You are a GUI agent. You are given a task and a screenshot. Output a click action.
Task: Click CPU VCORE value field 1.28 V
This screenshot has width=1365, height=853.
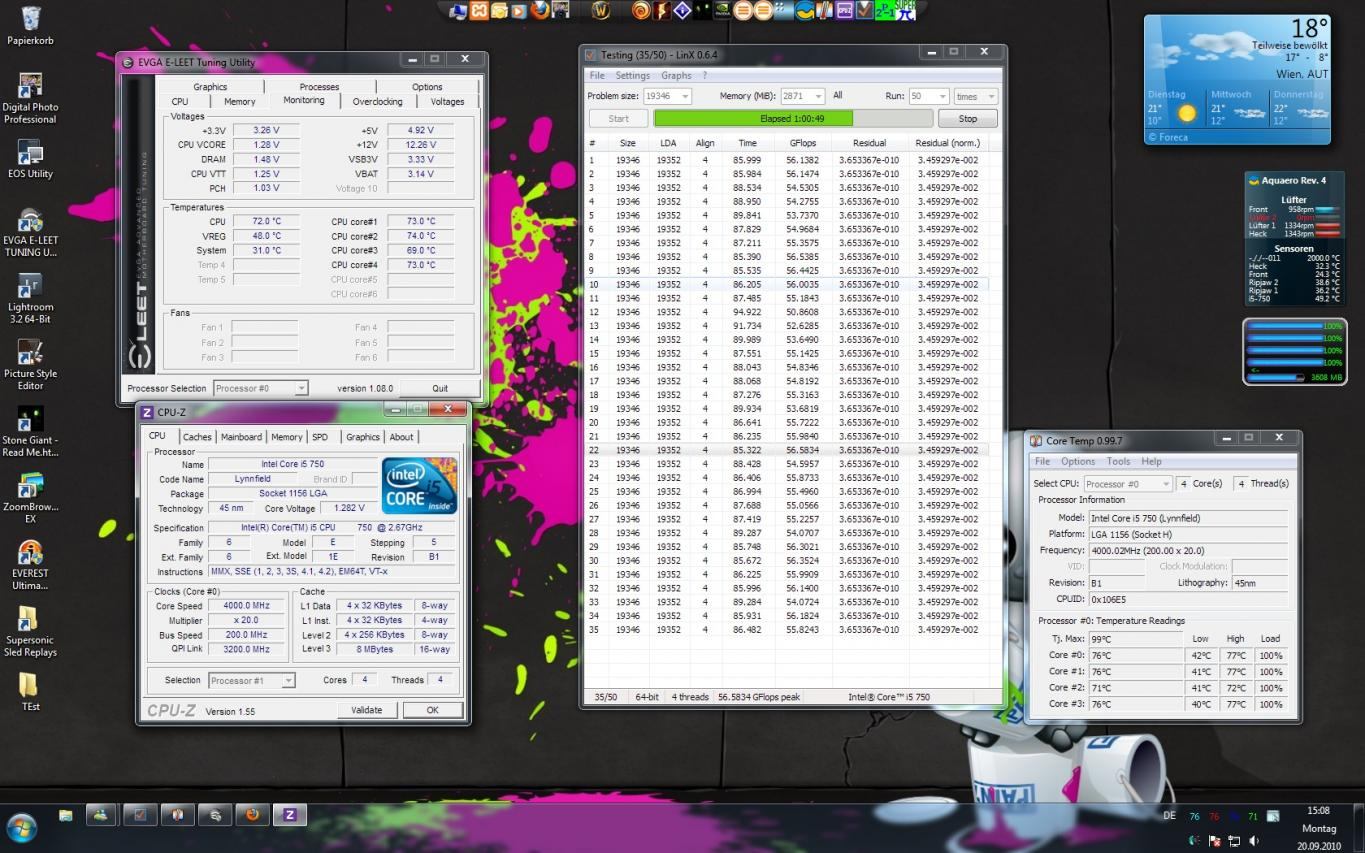266,145
